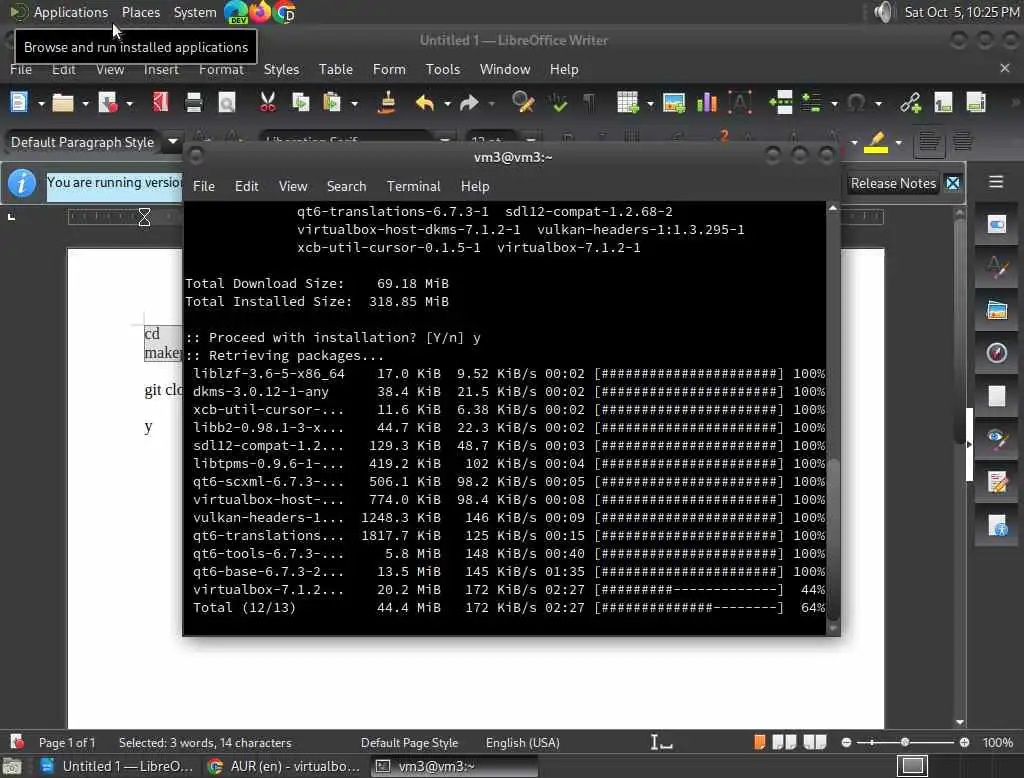Viewport: 1024px width, 778px height.
Task: Click the Insert Image icon
Action: (x=674, y=103)
